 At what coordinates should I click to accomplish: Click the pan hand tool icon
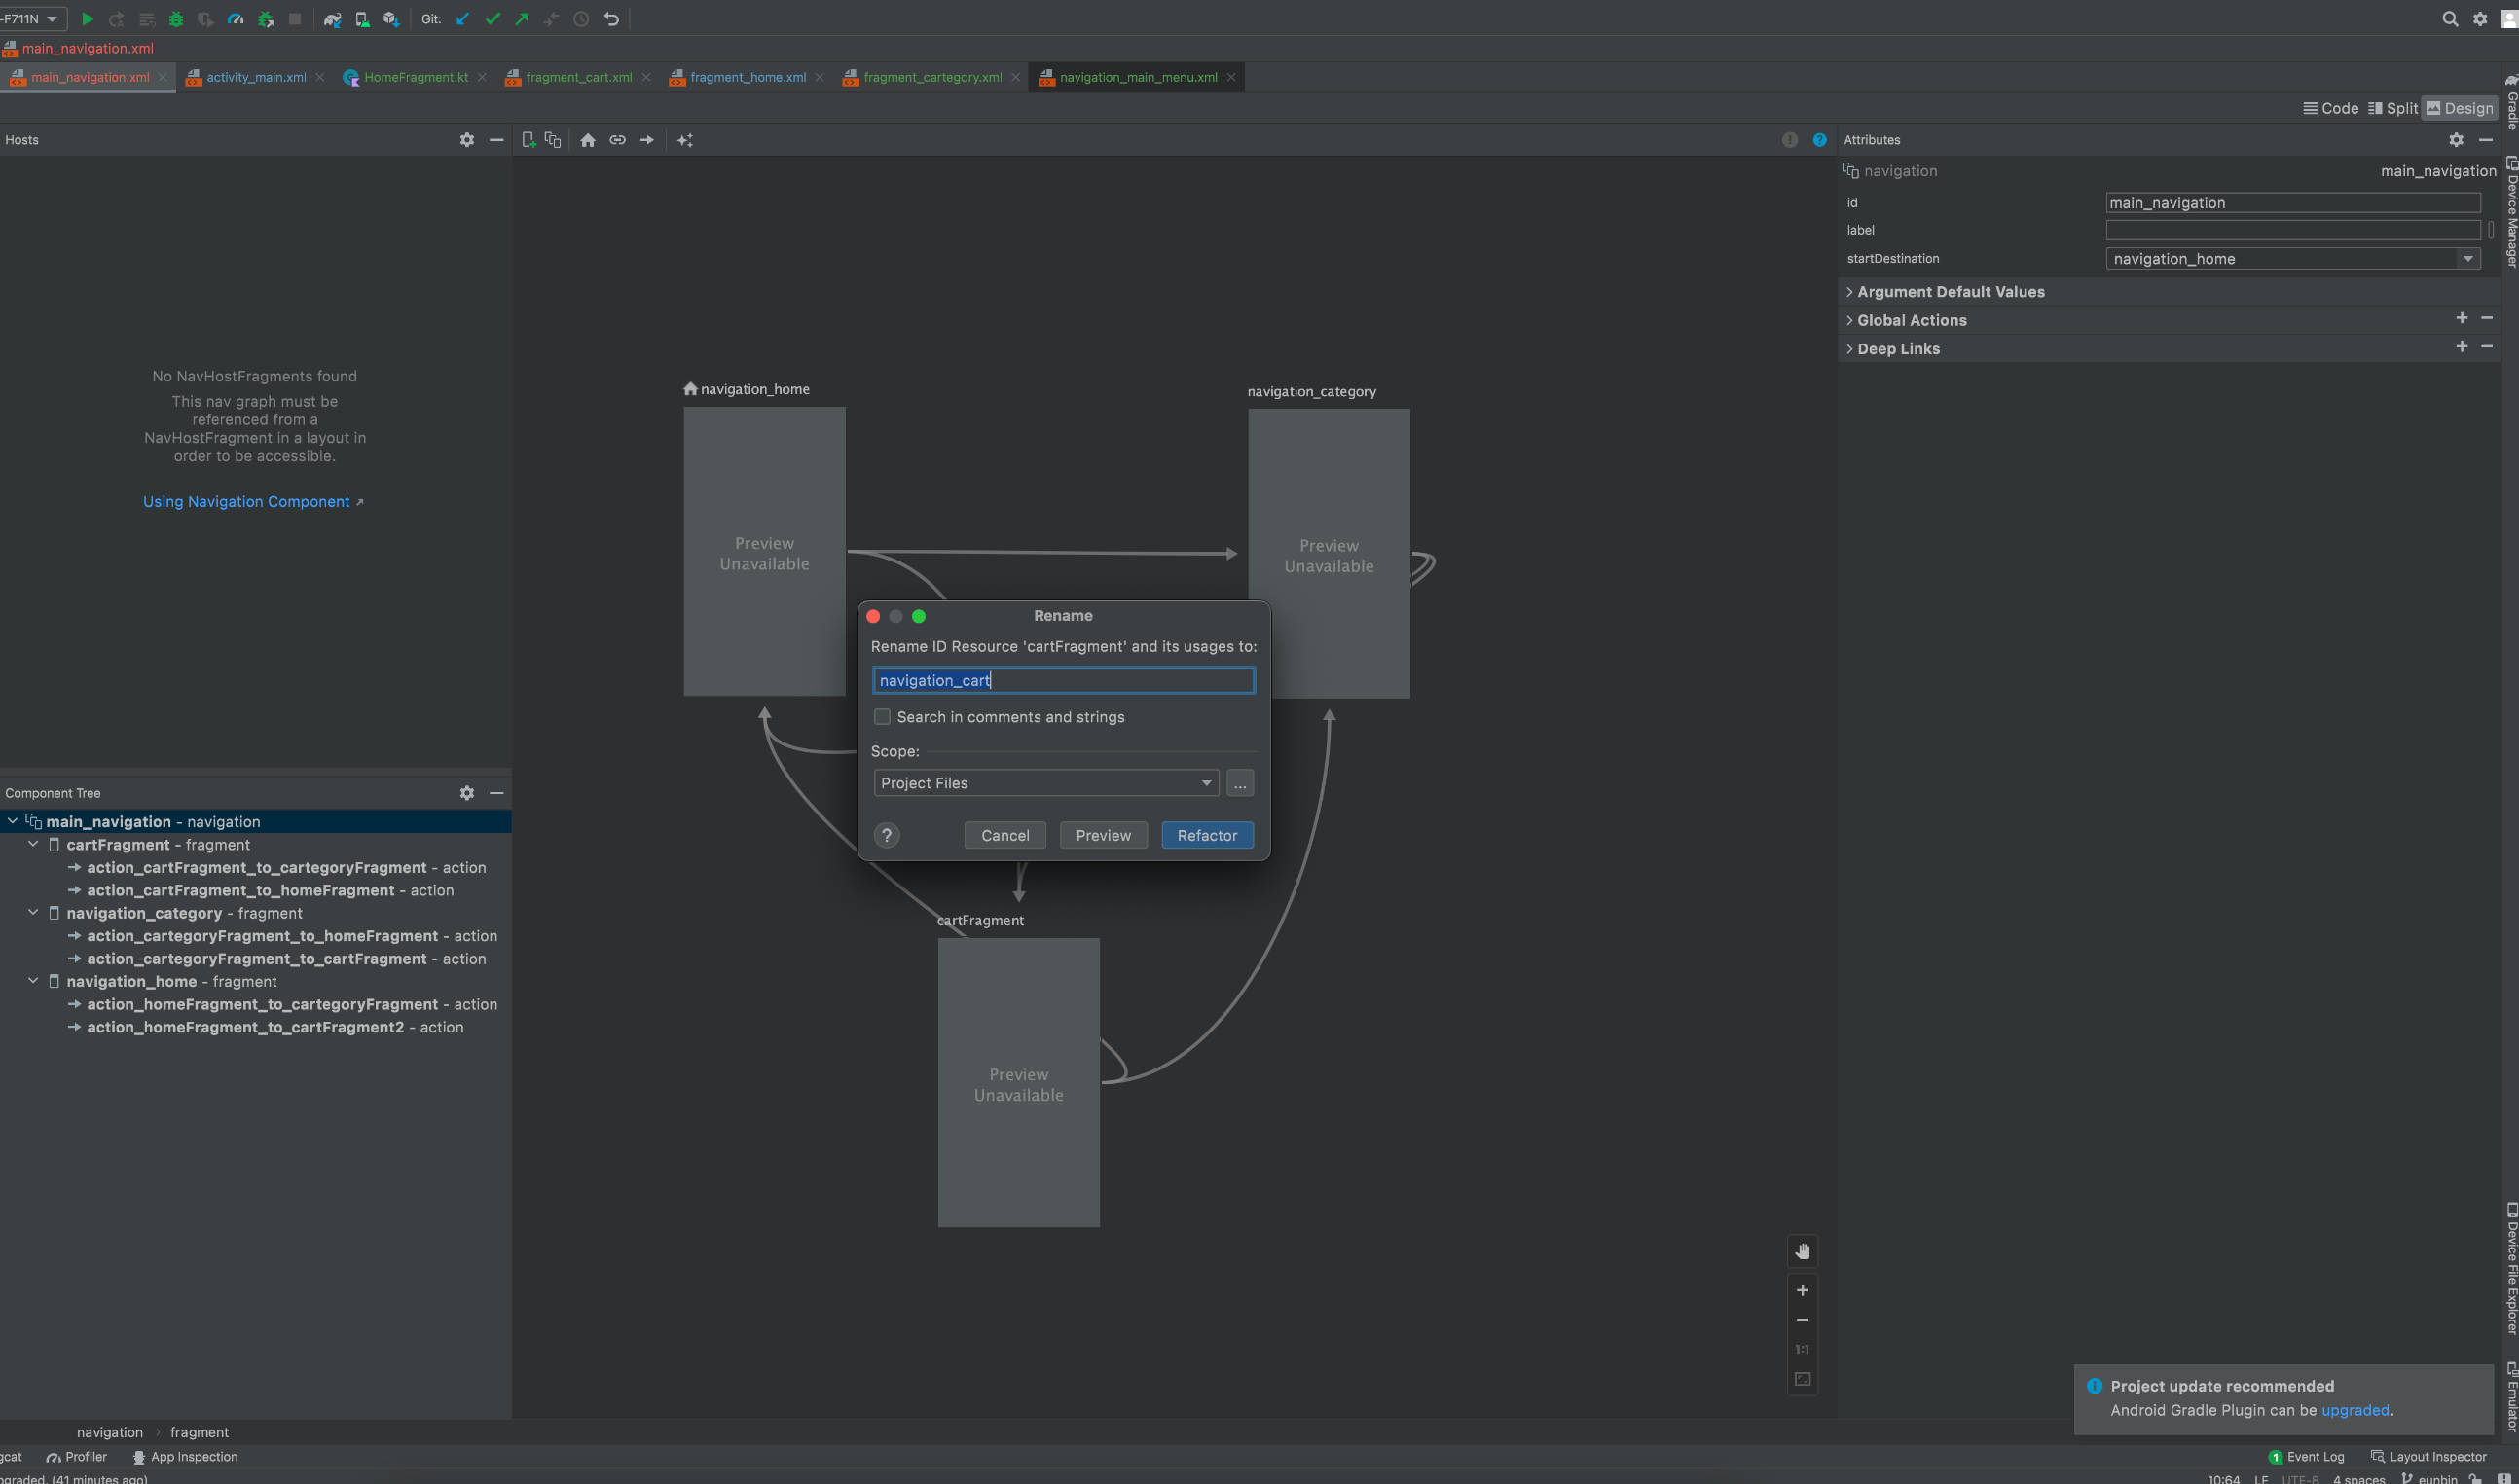tap(1802, 1251)
